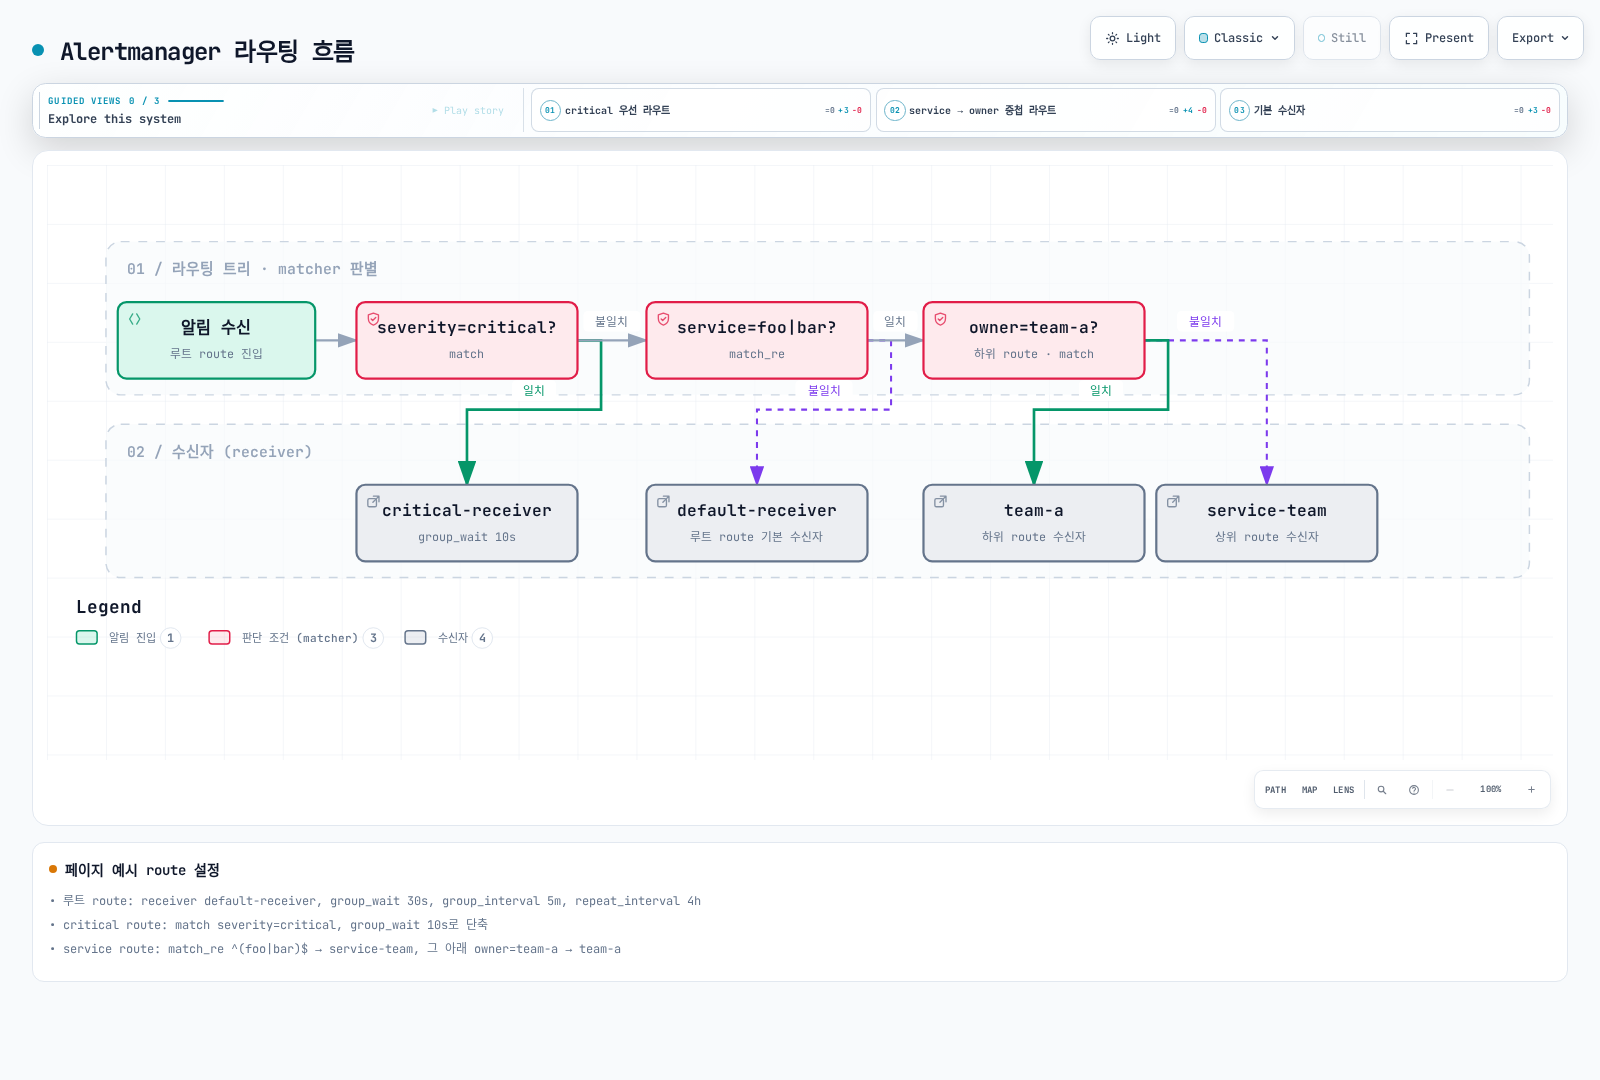1600x1080 pixels.
Task: Toggle the Light theme button
Action: (1133, 38)
